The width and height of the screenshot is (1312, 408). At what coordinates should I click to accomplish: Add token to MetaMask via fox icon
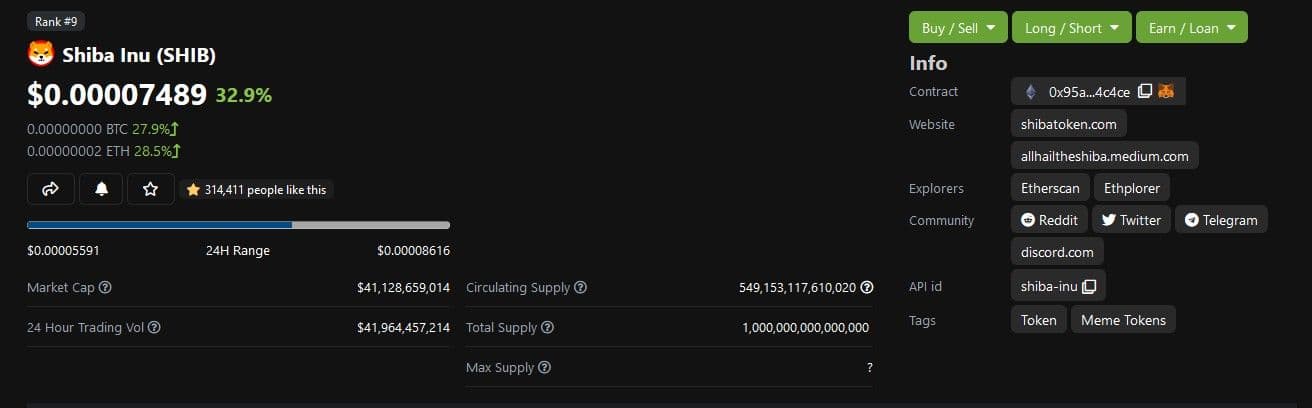(1166, 92)
